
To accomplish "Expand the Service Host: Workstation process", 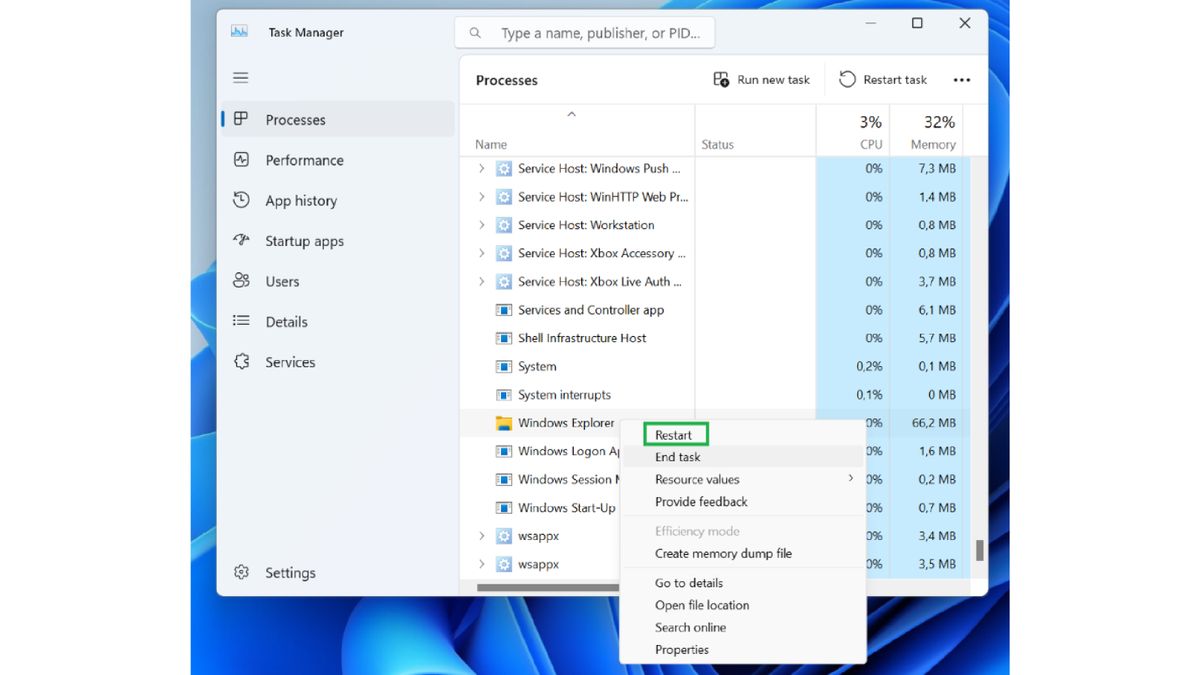I will (x=482, y=225).
